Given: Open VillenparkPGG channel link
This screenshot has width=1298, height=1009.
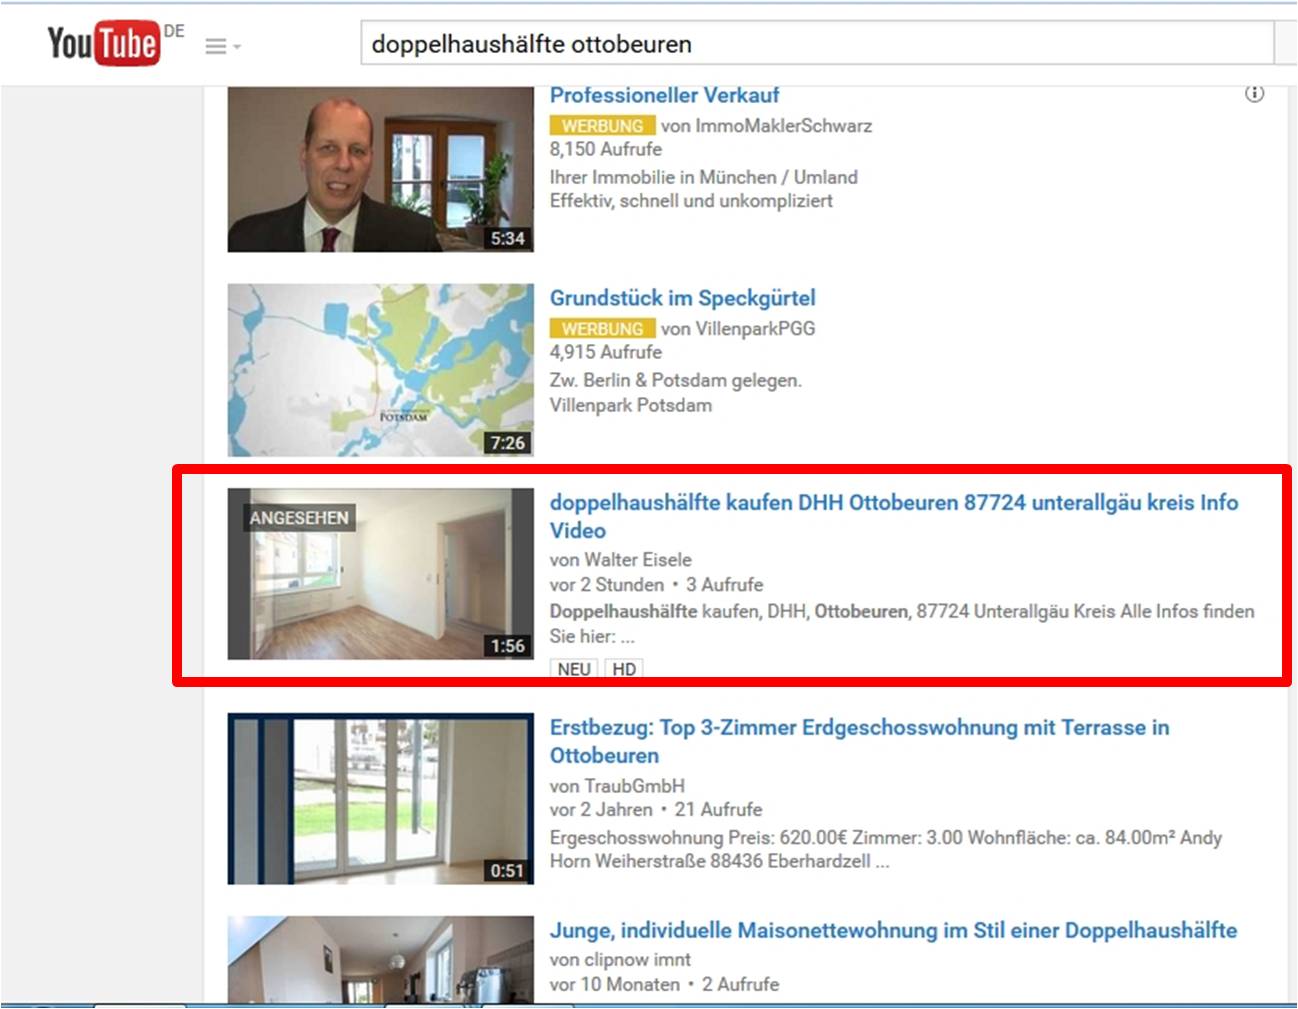Looking at the screenshot, I should (x=755, y=329).
